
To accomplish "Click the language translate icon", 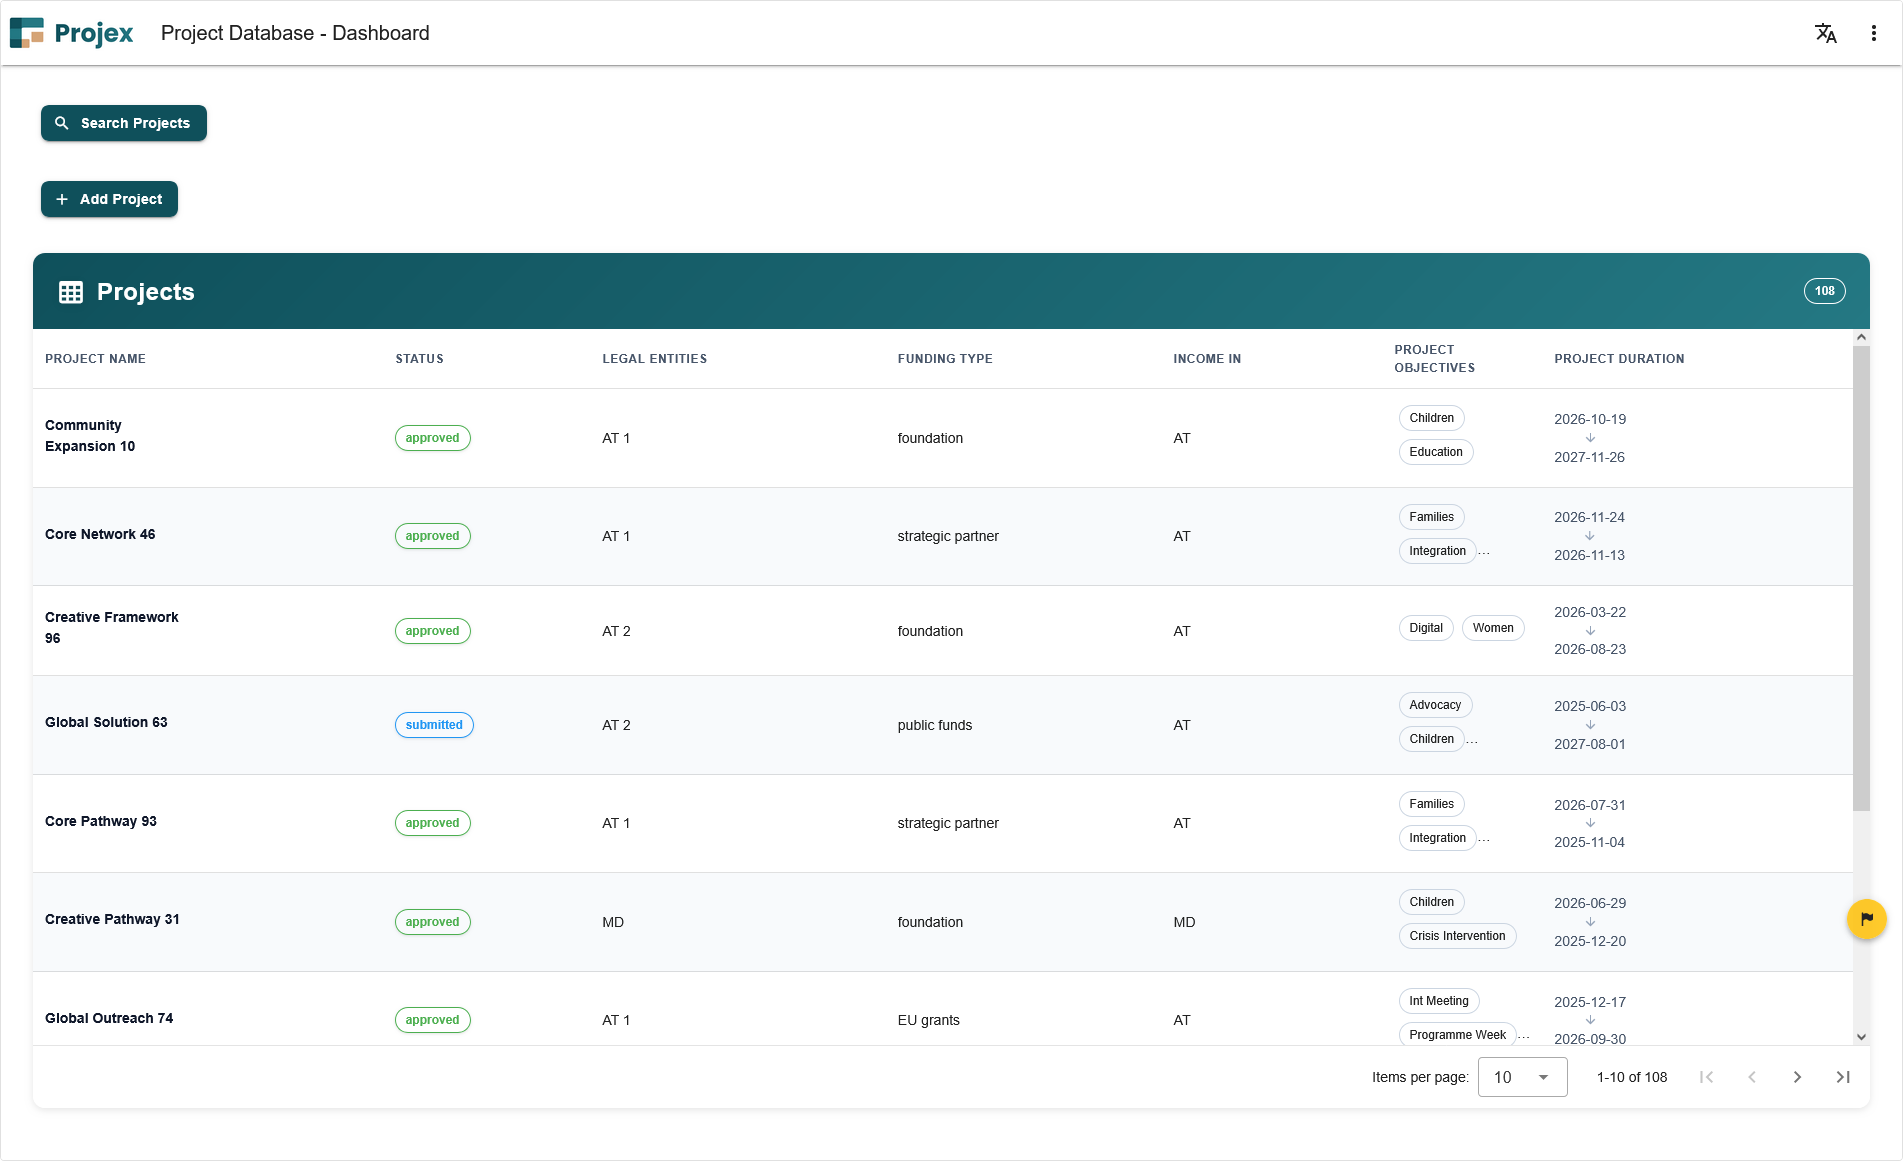I will point(1825,33).
